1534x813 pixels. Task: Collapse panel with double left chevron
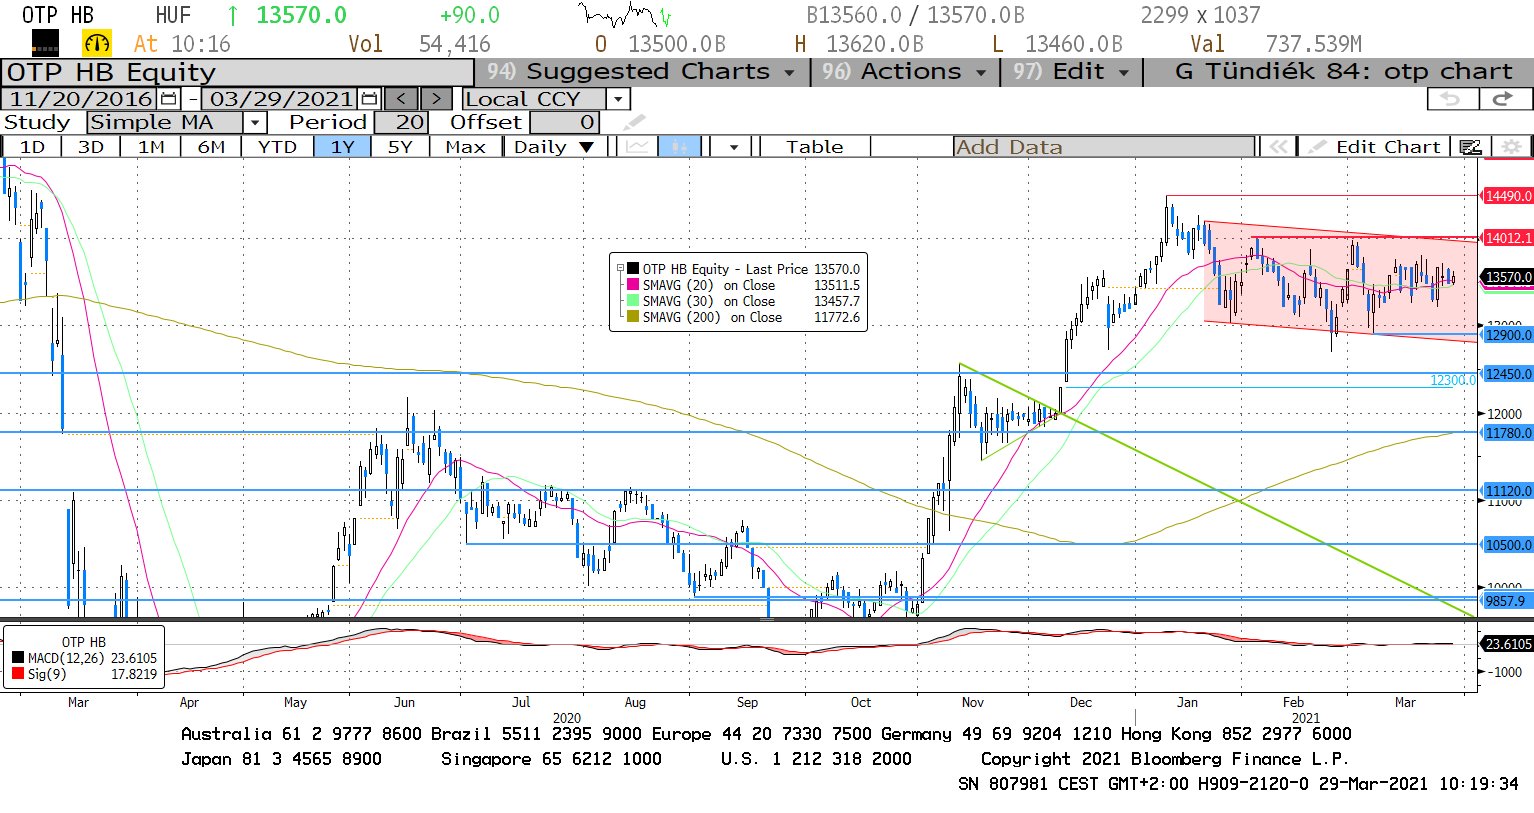tap(1277, 147)
